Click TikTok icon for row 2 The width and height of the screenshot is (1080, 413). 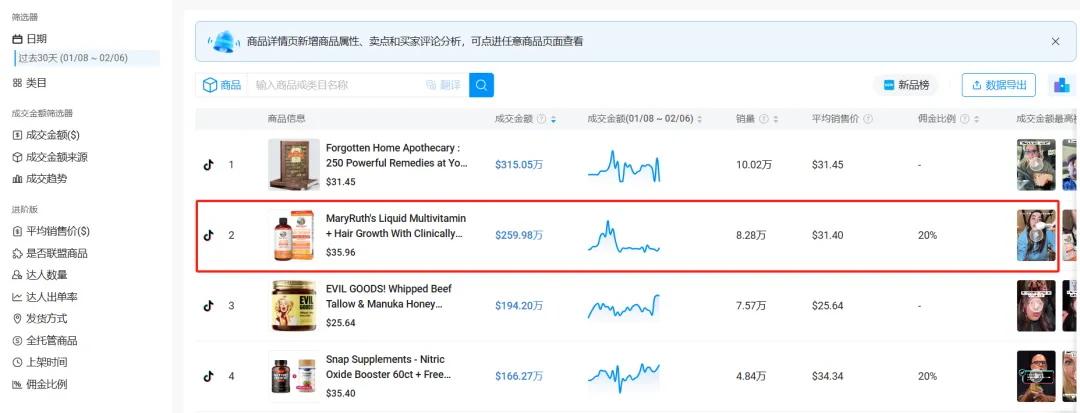click(208, 235)
